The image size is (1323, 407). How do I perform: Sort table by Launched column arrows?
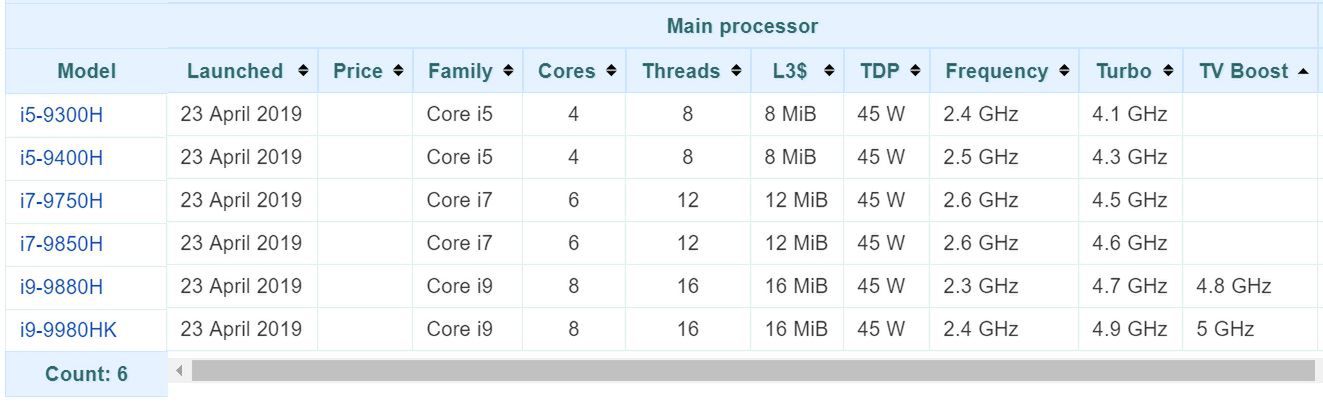click(x=303, y=71)
